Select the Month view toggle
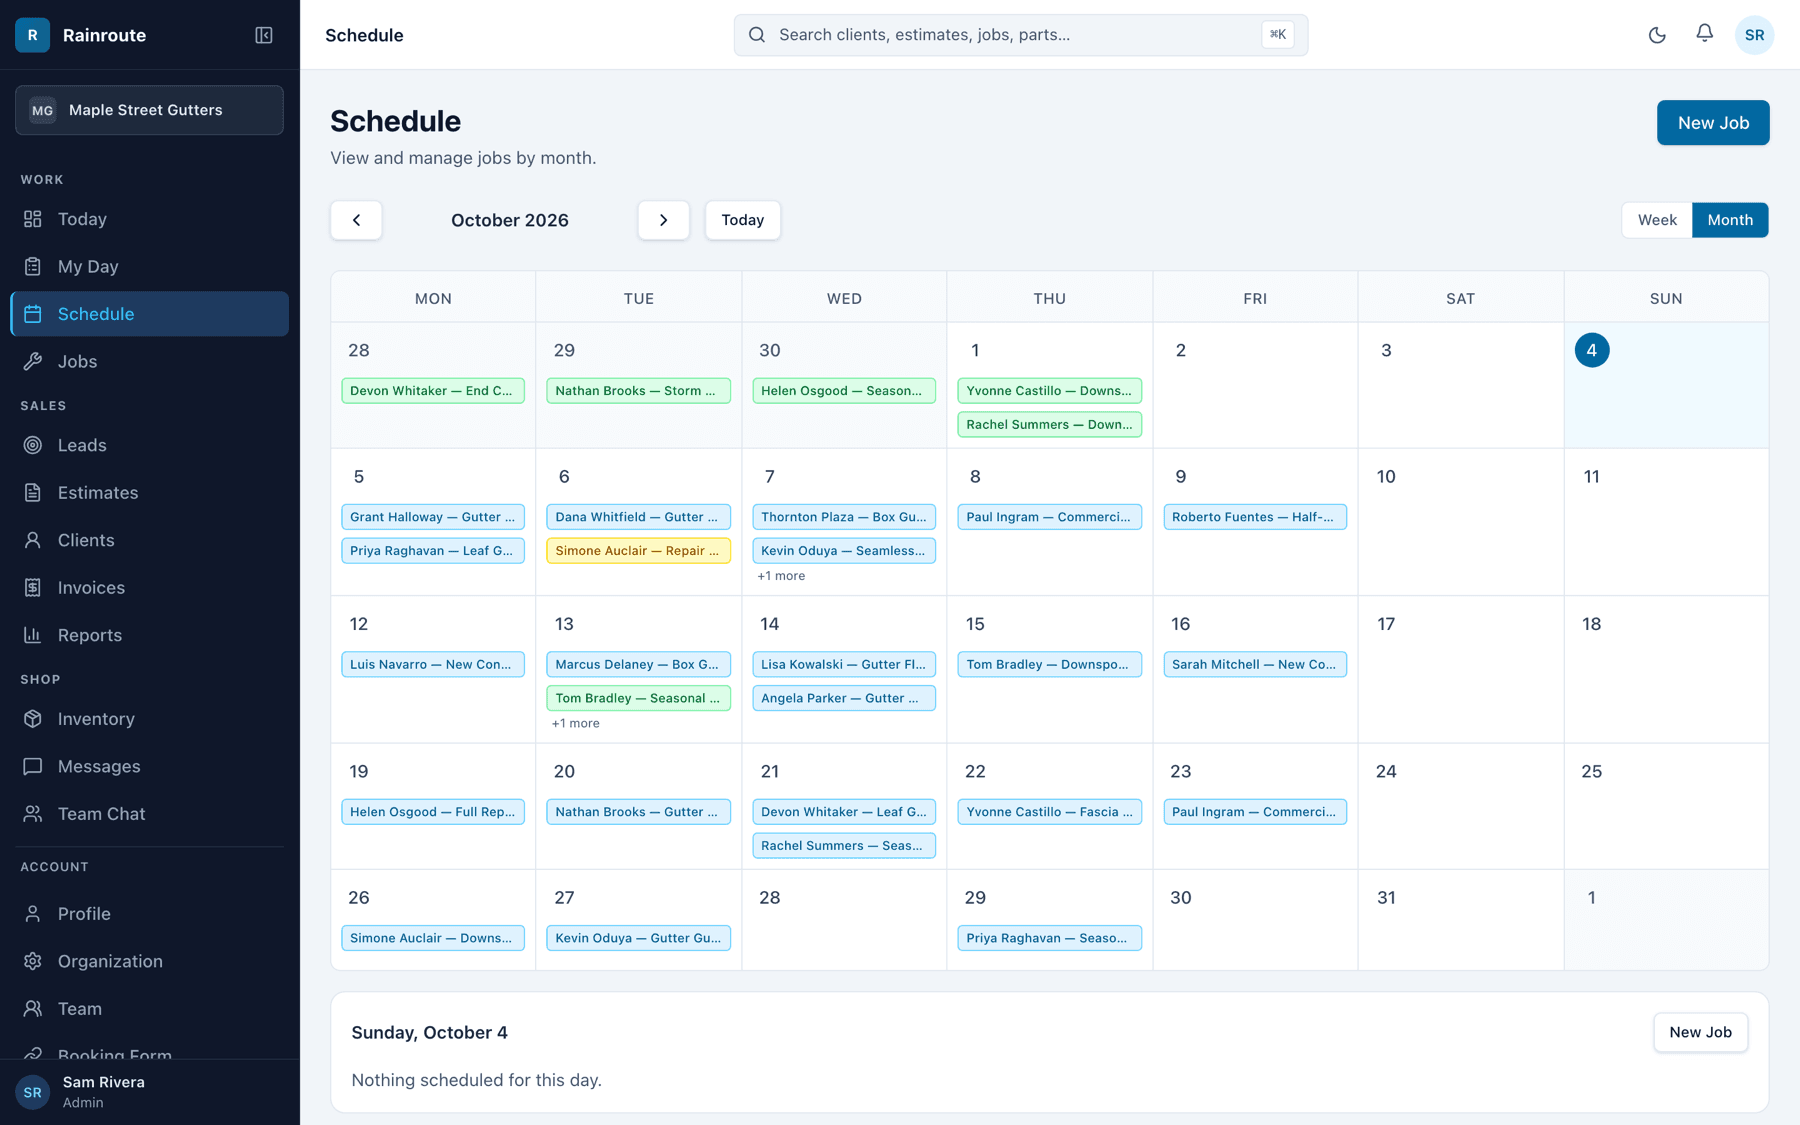The height and width of the screenshot is (1125, 1800). click(x=1730, y=220)
